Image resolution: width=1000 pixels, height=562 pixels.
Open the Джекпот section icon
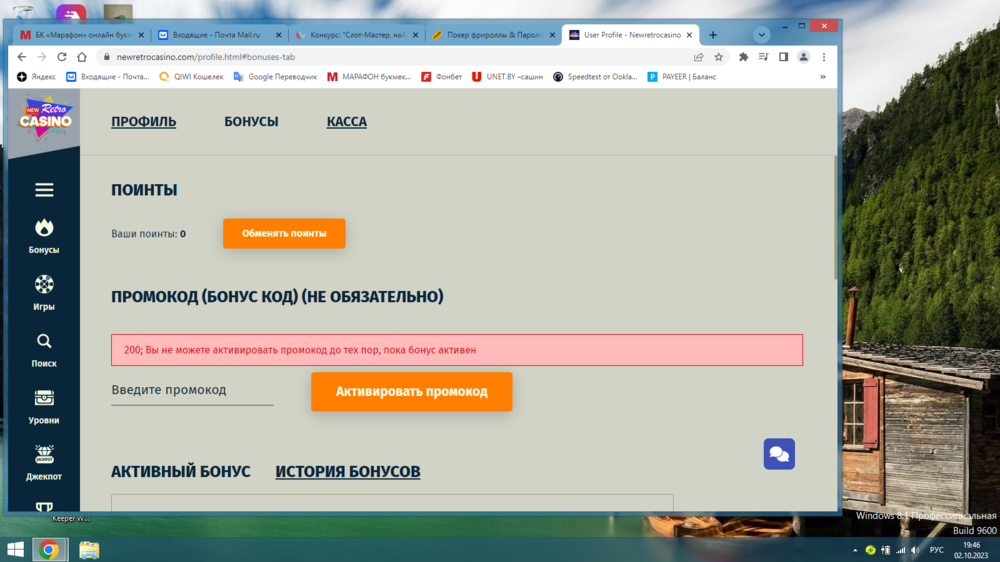(44, 456)
